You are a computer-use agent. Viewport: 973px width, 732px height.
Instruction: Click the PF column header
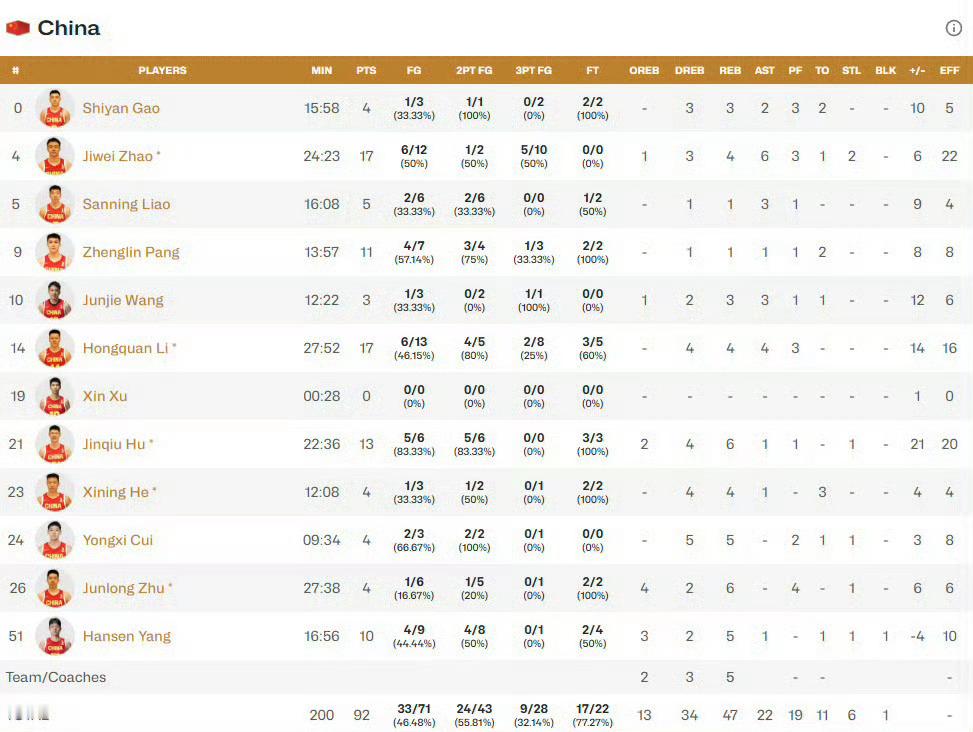[795, 71]
